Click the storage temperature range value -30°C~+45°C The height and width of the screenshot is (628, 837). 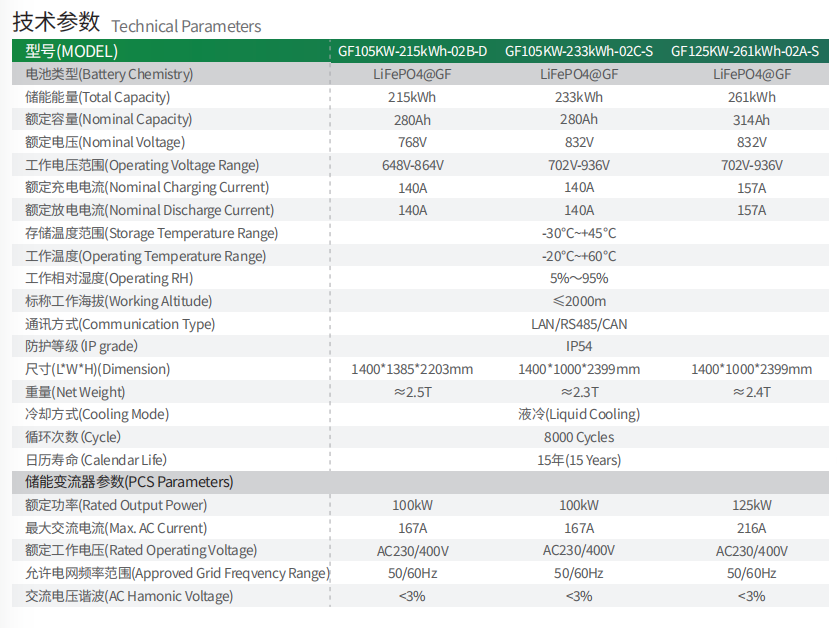click(x=578, y=233)
